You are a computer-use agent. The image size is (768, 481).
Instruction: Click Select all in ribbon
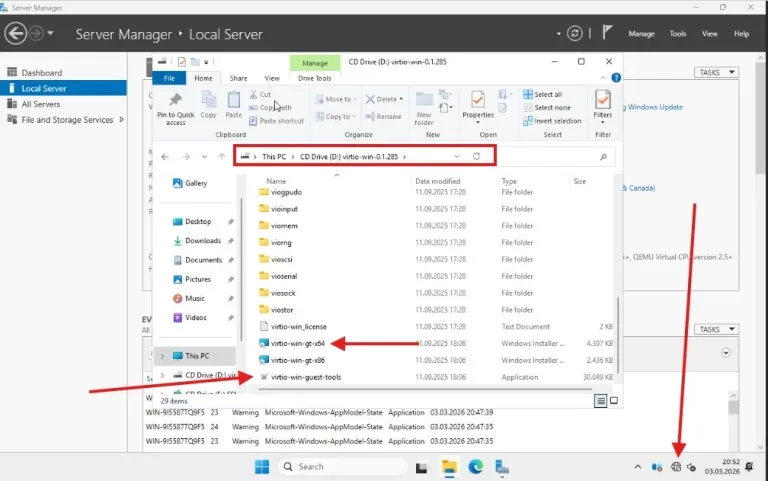(542, 94)
